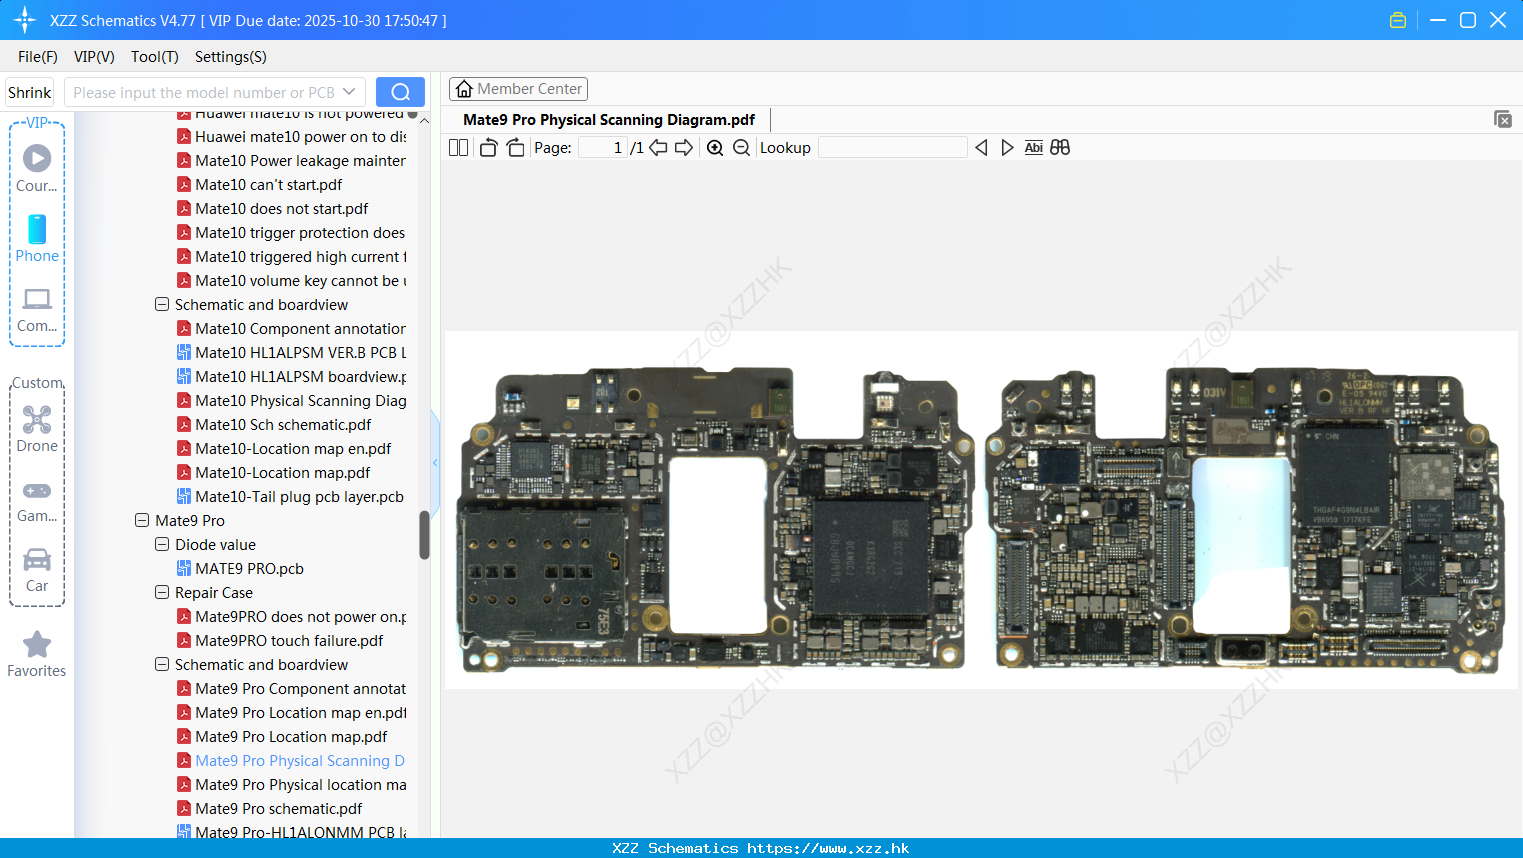Open the model number dropdown arrow
The image size is (1523, 858).
(x=349, y=92)
